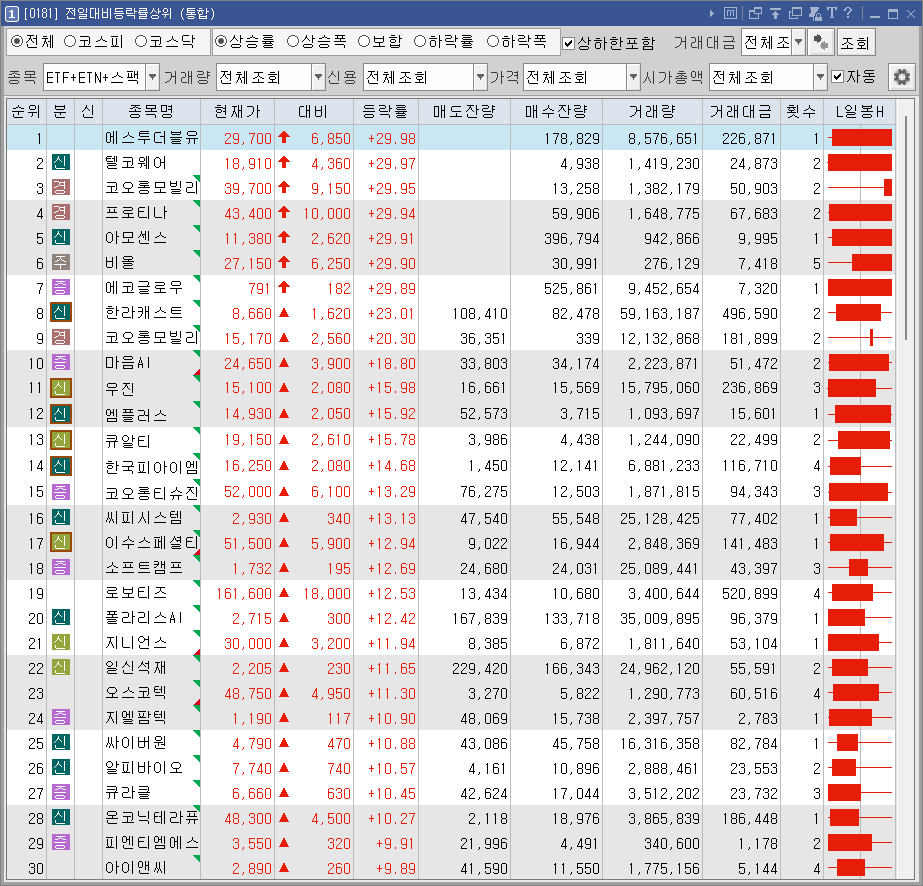The height and width of the screenshot is (886, 923).
Task: Click the 증 badge in the 지엘팜텍 row
Action: [61, 717]
